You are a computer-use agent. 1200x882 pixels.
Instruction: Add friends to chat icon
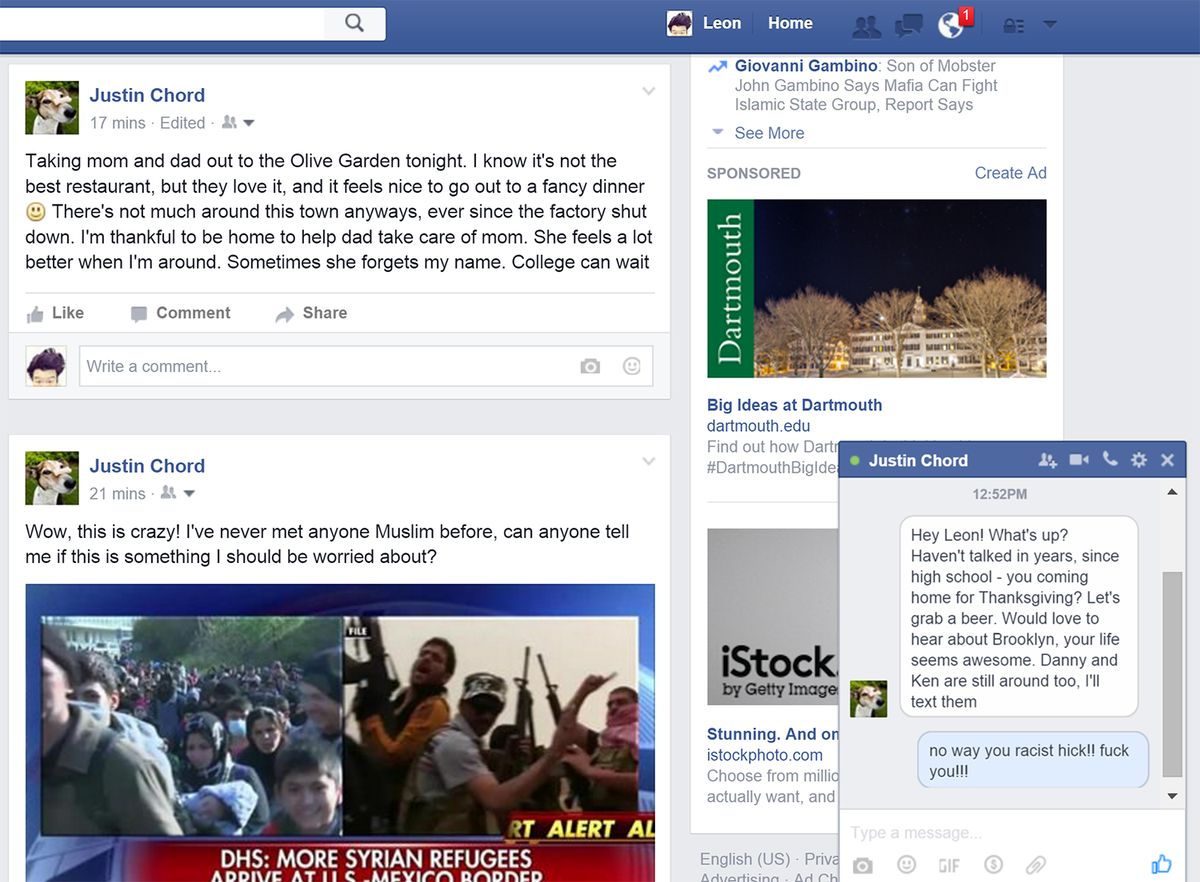[x=1047, y=460]
